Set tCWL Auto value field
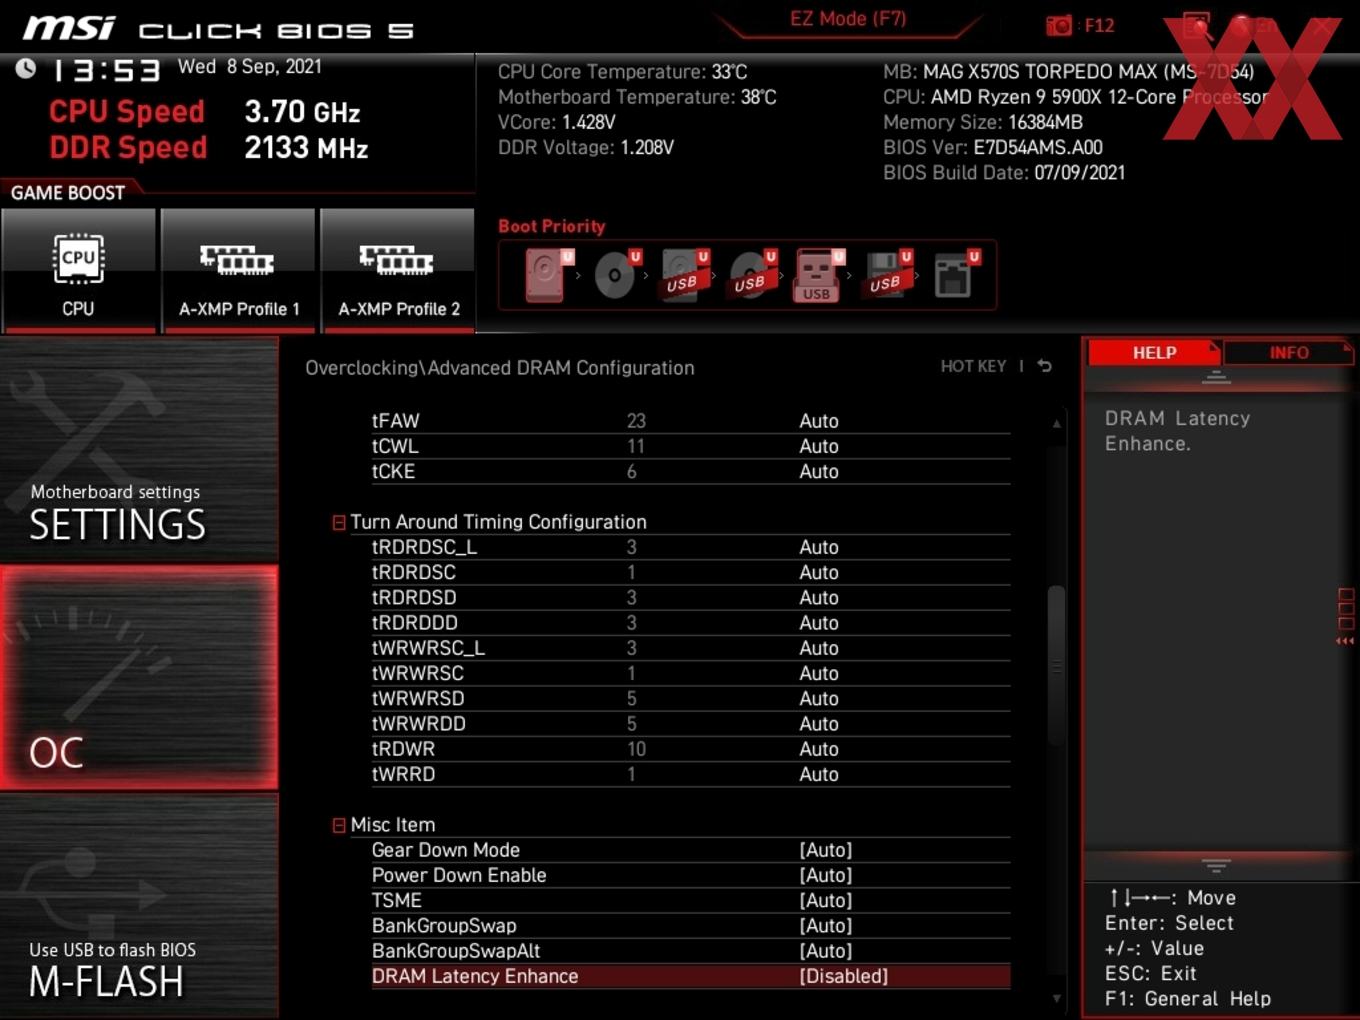 [x=819, y=446]
